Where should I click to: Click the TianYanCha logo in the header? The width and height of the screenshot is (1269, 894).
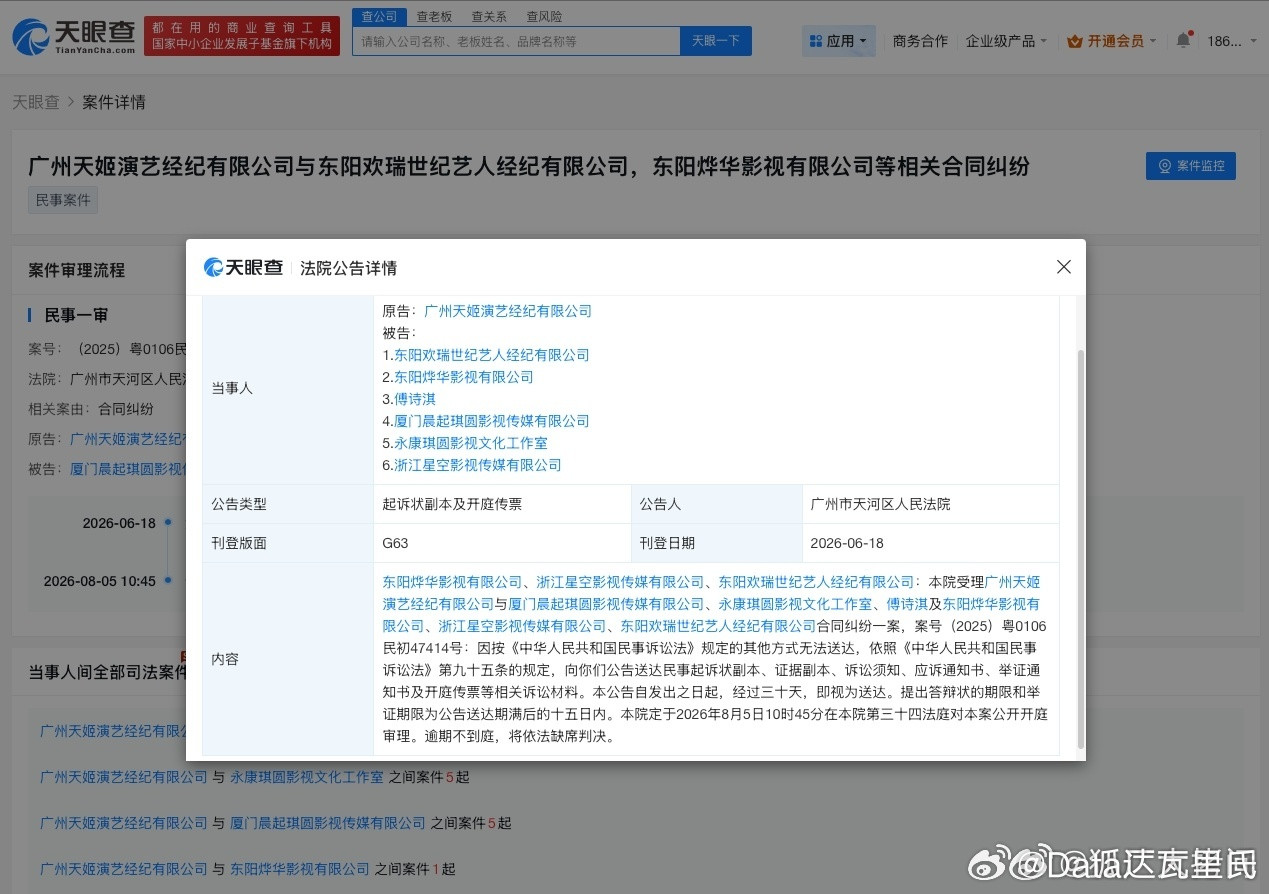pos(74,36)
